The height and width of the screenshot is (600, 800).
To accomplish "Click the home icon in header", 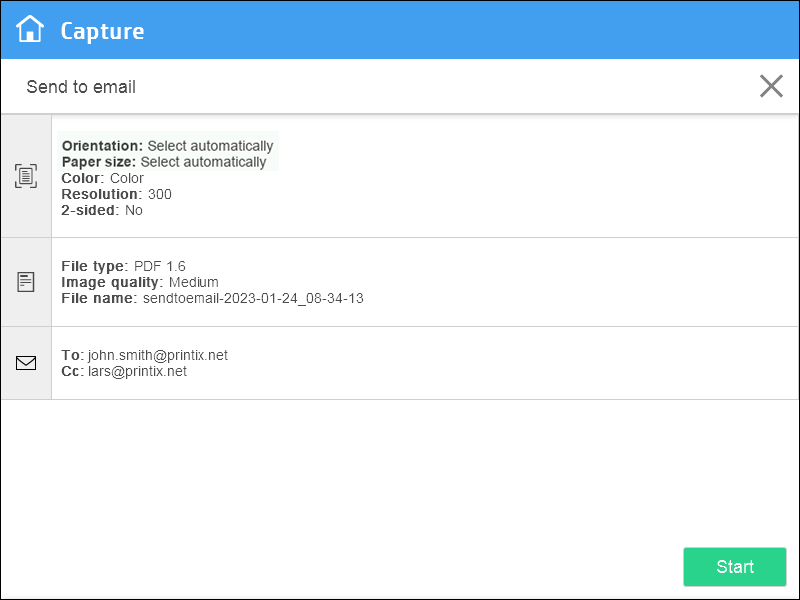I will [30, 30].
